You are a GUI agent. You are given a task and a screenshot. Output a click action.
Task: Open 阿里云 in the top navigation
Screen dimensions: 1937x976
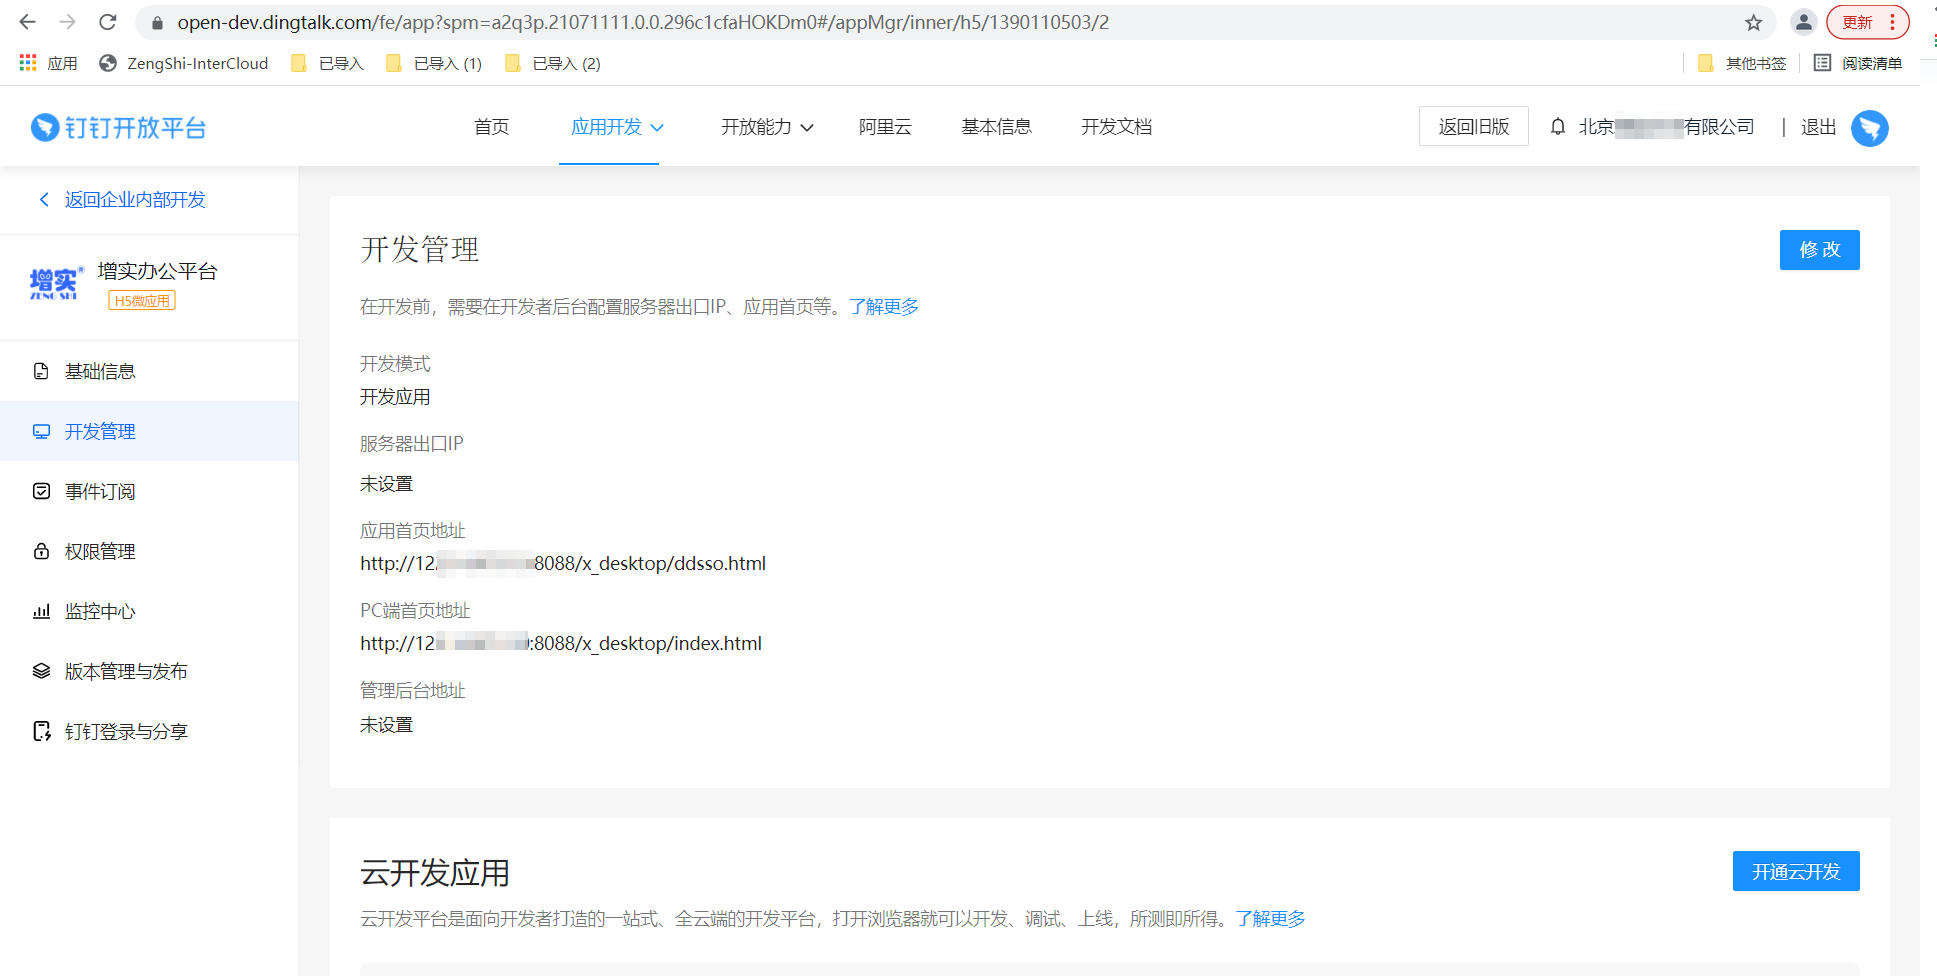885,127
